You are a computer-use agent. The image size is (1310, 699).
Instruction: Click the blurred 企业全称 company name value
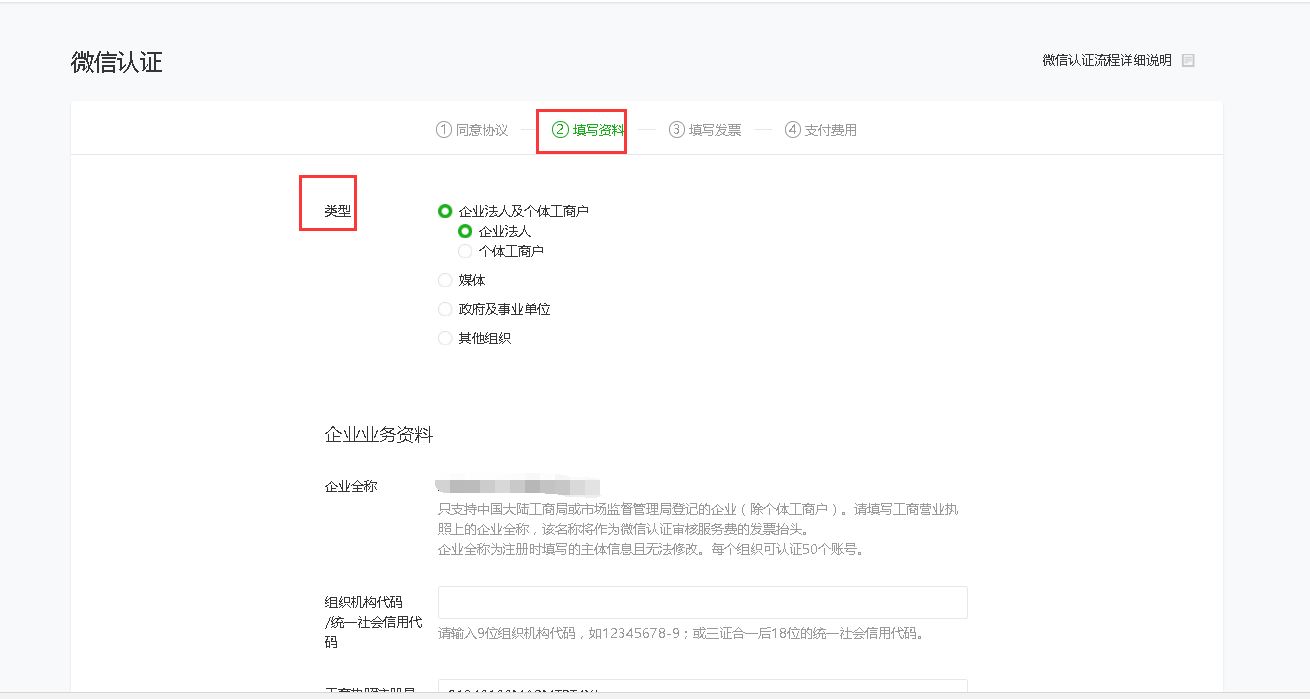[518, 487]
